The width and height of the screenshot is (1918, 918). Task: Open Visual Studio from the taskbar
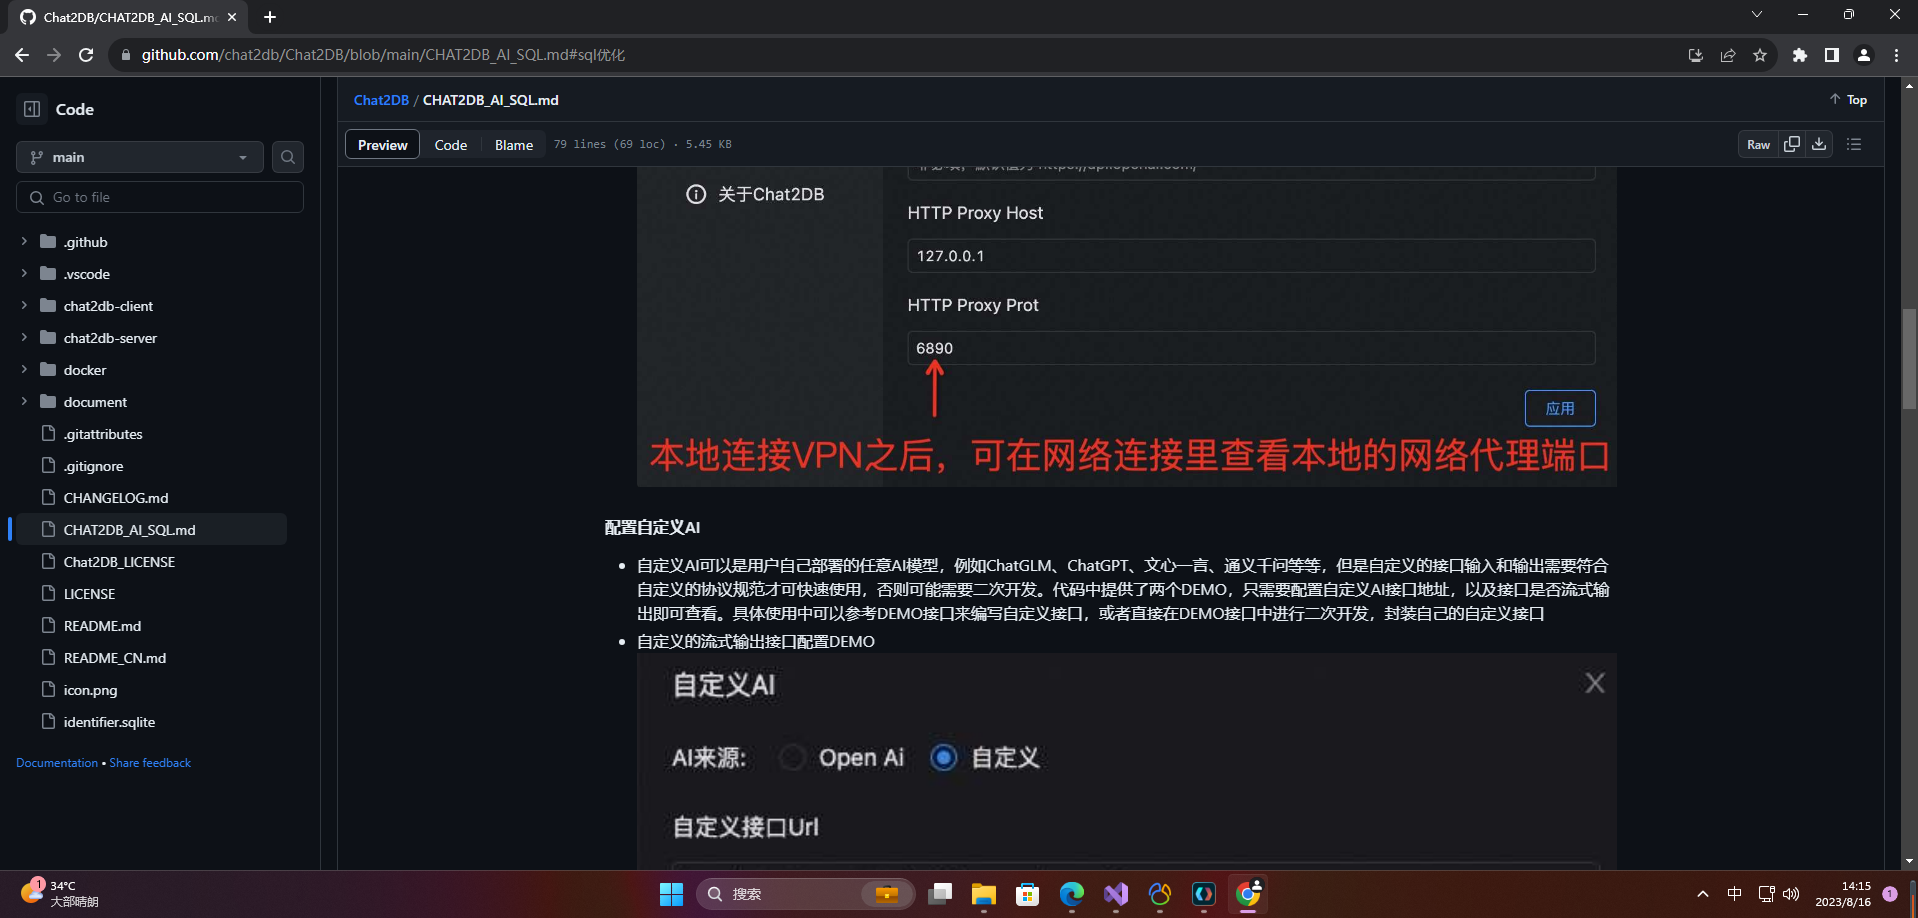[x=1116, y=894]
